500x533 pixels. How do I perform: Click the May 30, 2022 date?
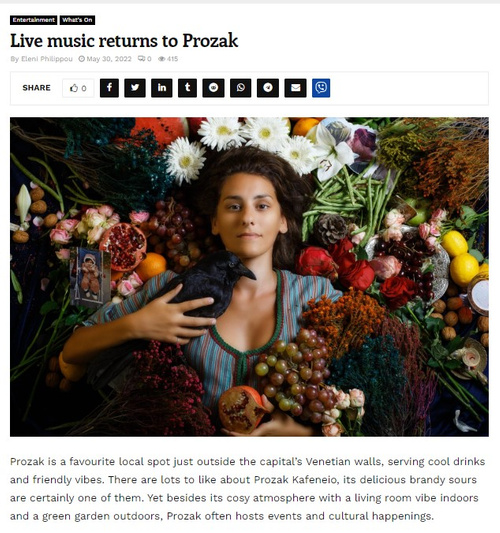109,59
